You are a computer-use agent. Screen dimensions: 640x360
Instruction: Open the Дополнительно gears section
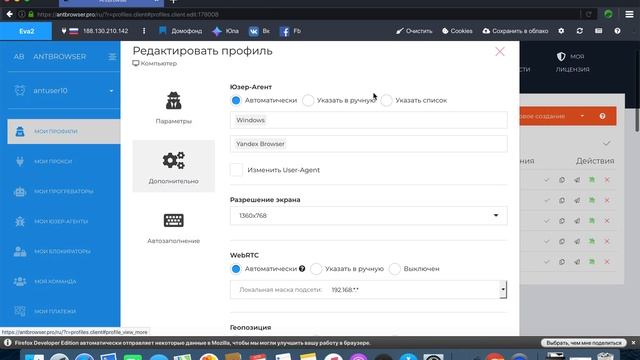click(173, 160)
